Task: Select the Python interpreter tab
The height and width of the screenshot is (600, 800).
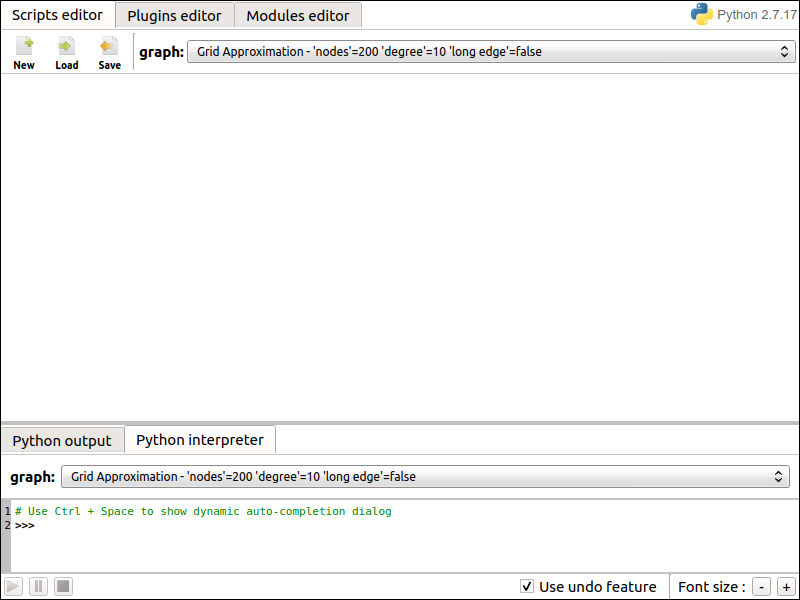Action: 200,439
